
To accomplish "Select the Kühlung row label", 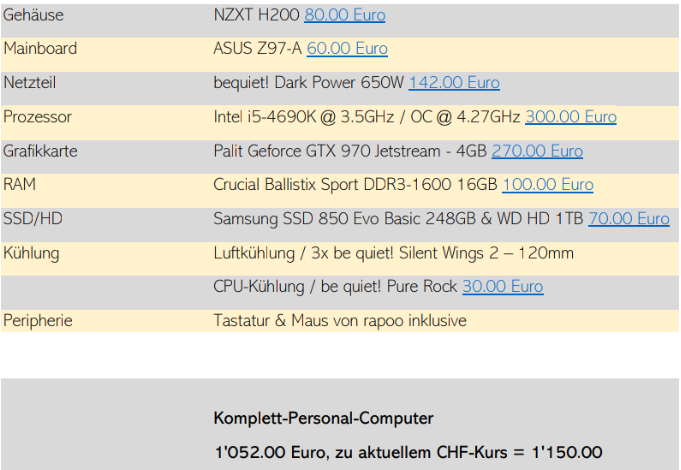I will [x=31, y=253].
